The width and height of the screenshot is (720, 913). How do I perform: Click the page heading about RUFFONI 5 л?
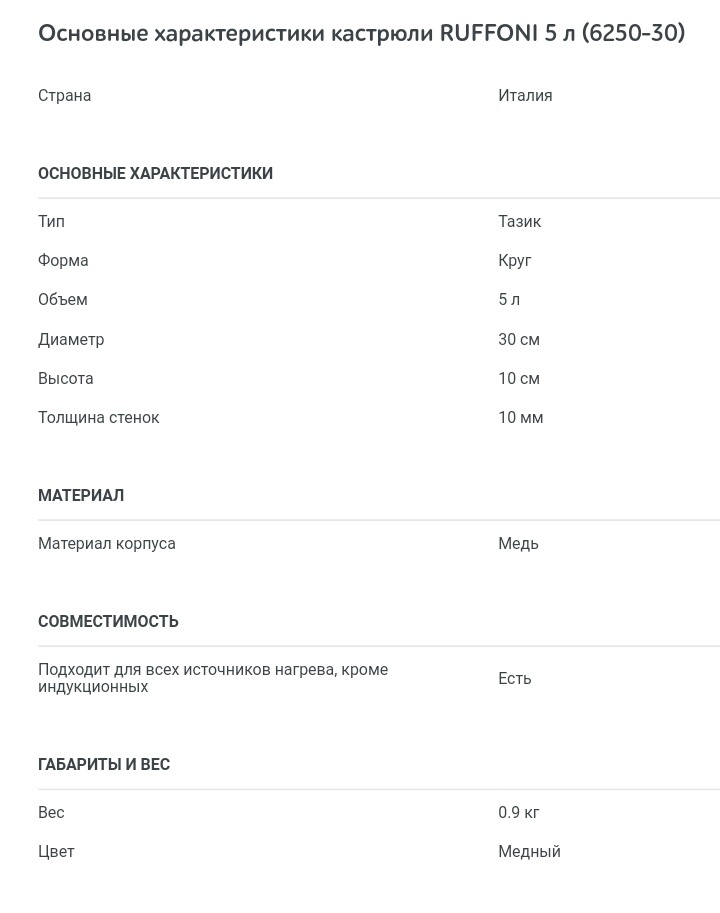[x=361, y=33]
